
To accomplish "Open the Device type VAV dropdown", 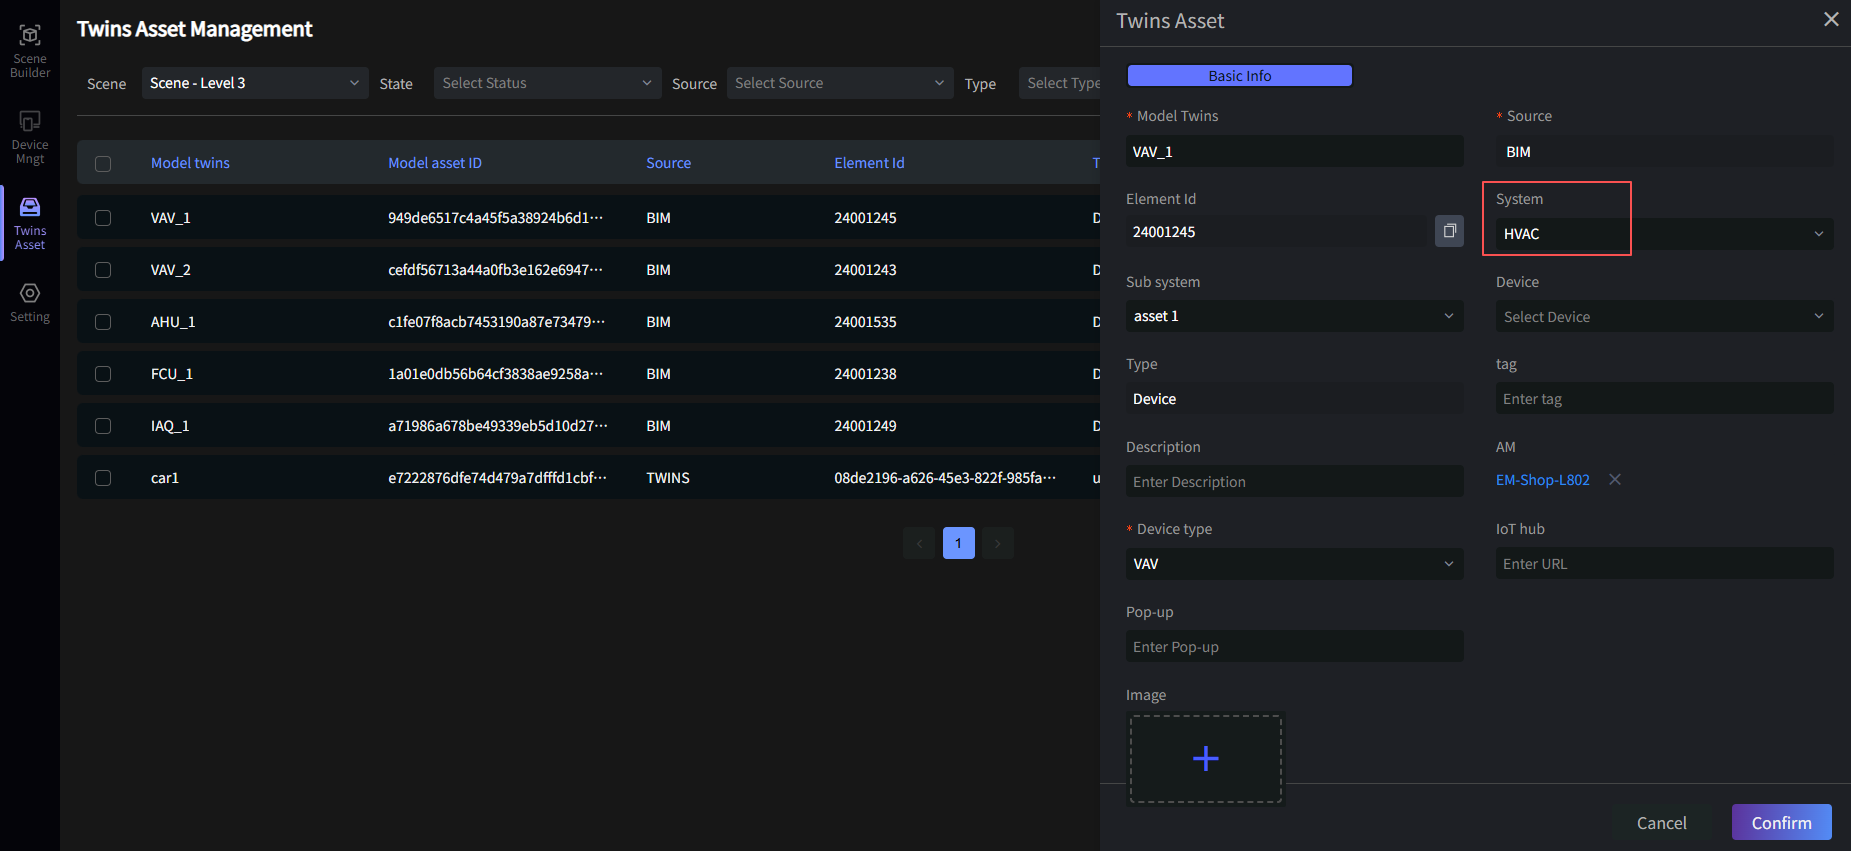I will [x=1294, y=564].
